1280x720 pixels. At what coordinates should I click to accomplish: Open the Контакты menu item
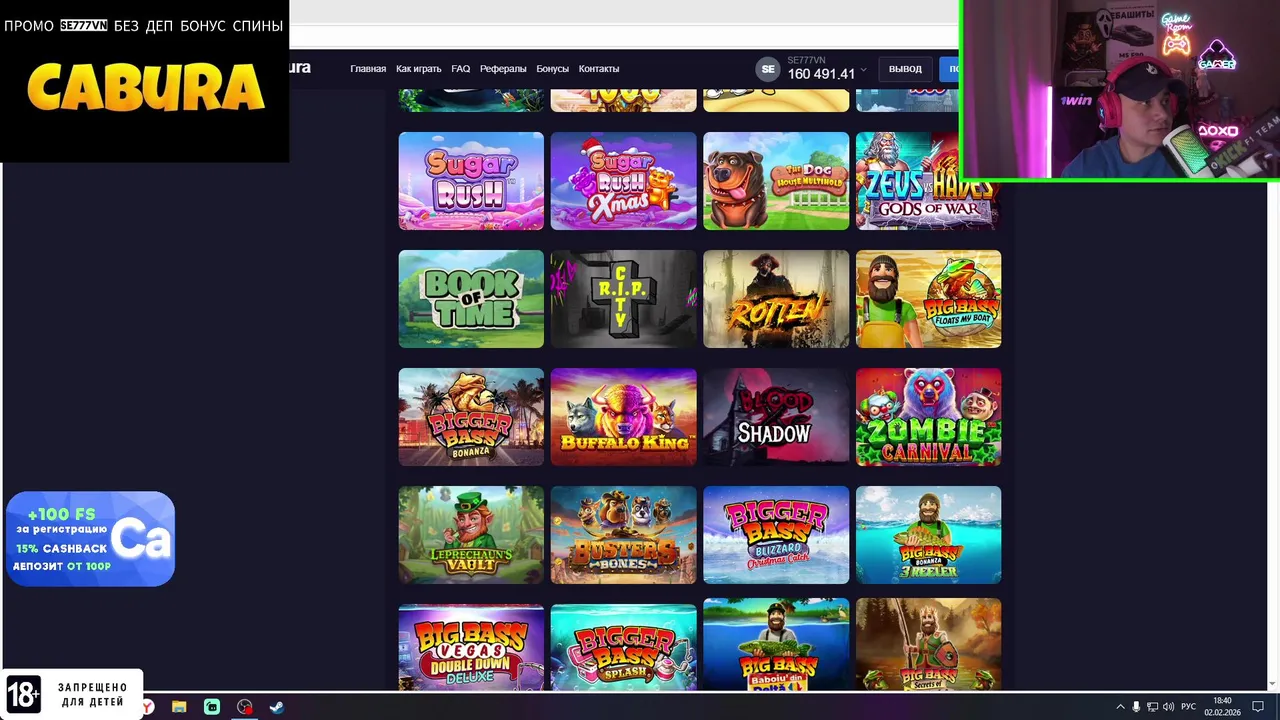599,69
